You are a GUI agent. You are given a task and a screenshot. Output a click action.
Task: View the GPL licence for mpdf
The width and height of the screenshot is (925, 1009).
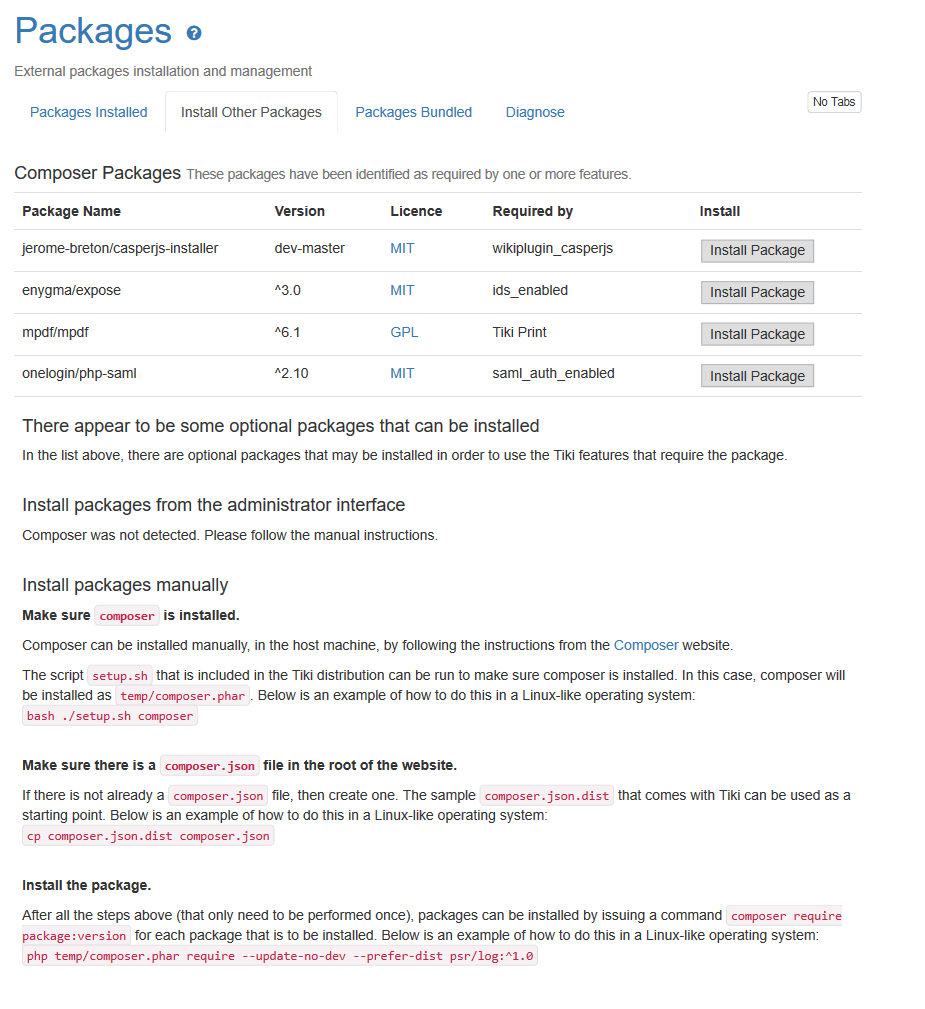pyautogui.click(x=403, y=332)
